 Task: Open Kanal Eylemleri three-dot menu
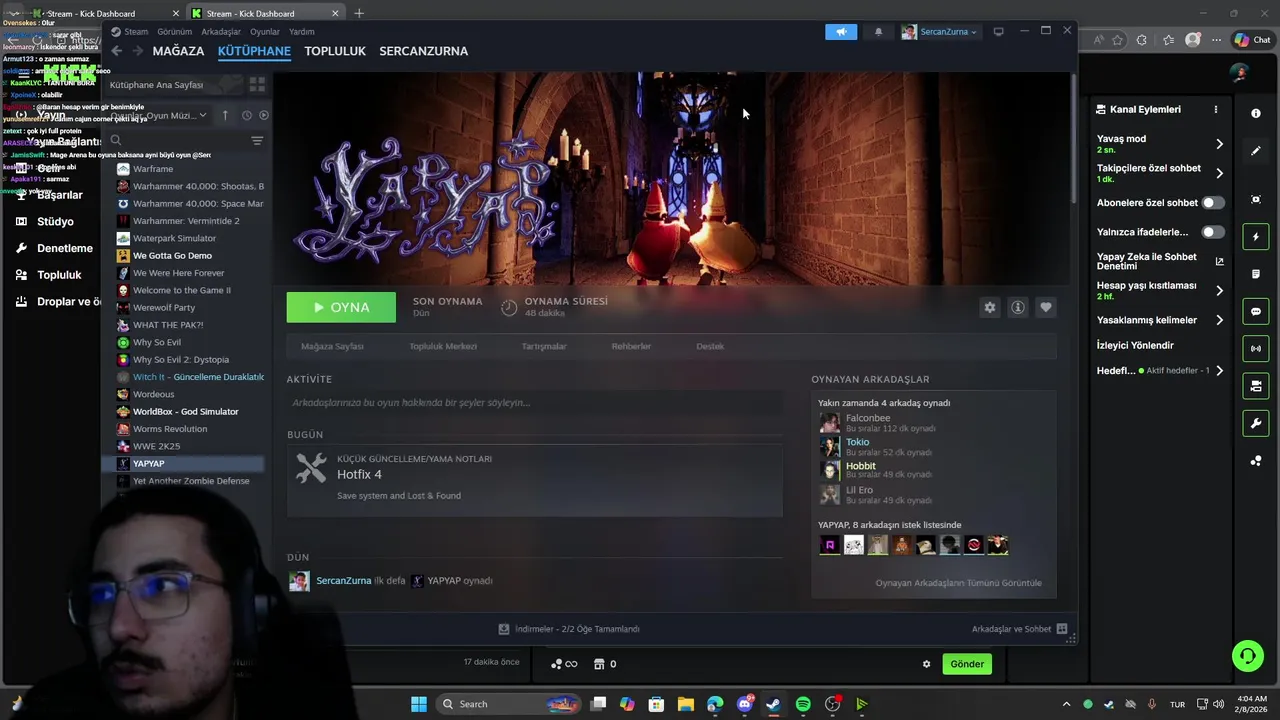[x=1216, y=109]
